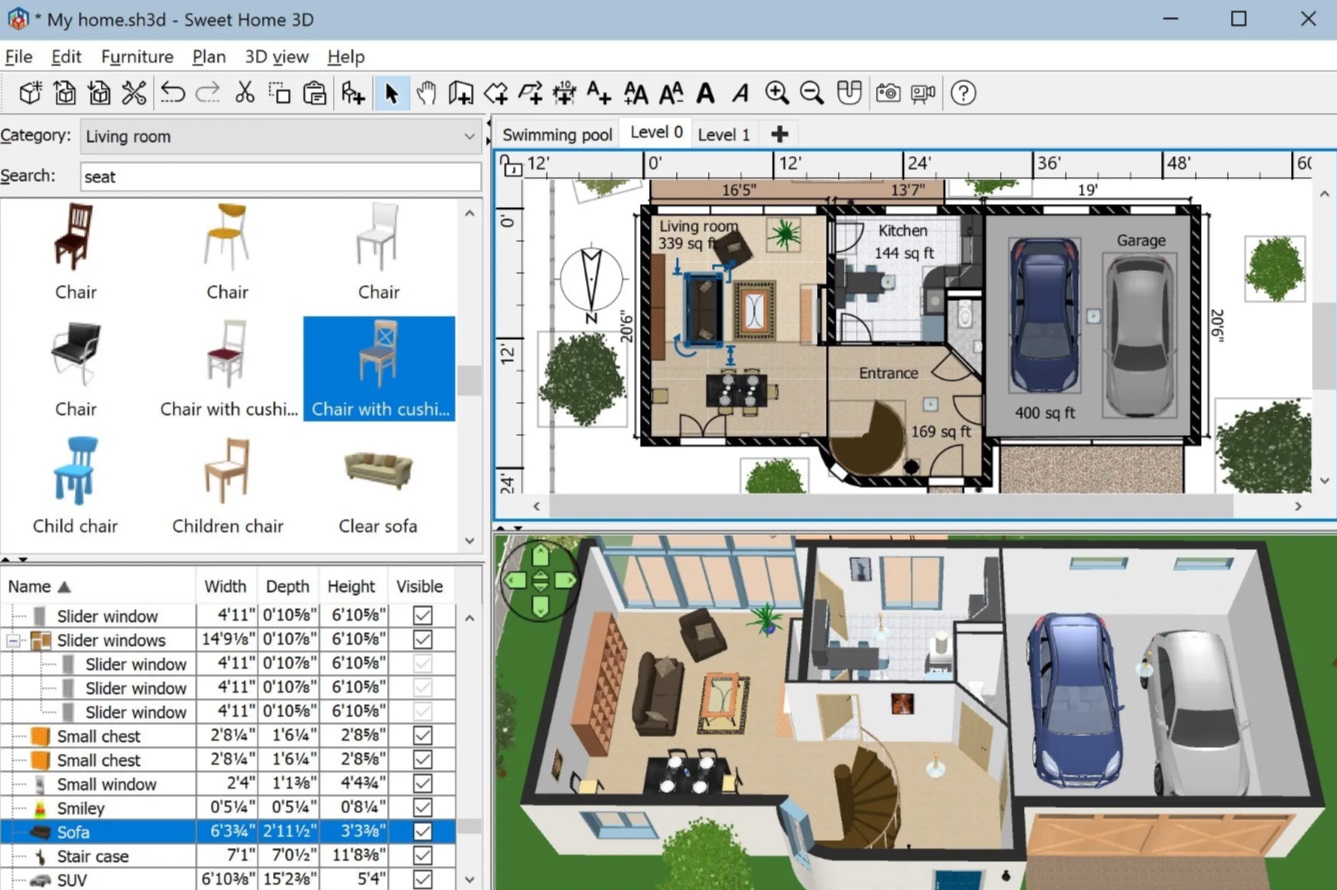
Task: Choose the Create rooms tool
Action: click(496, 93)
